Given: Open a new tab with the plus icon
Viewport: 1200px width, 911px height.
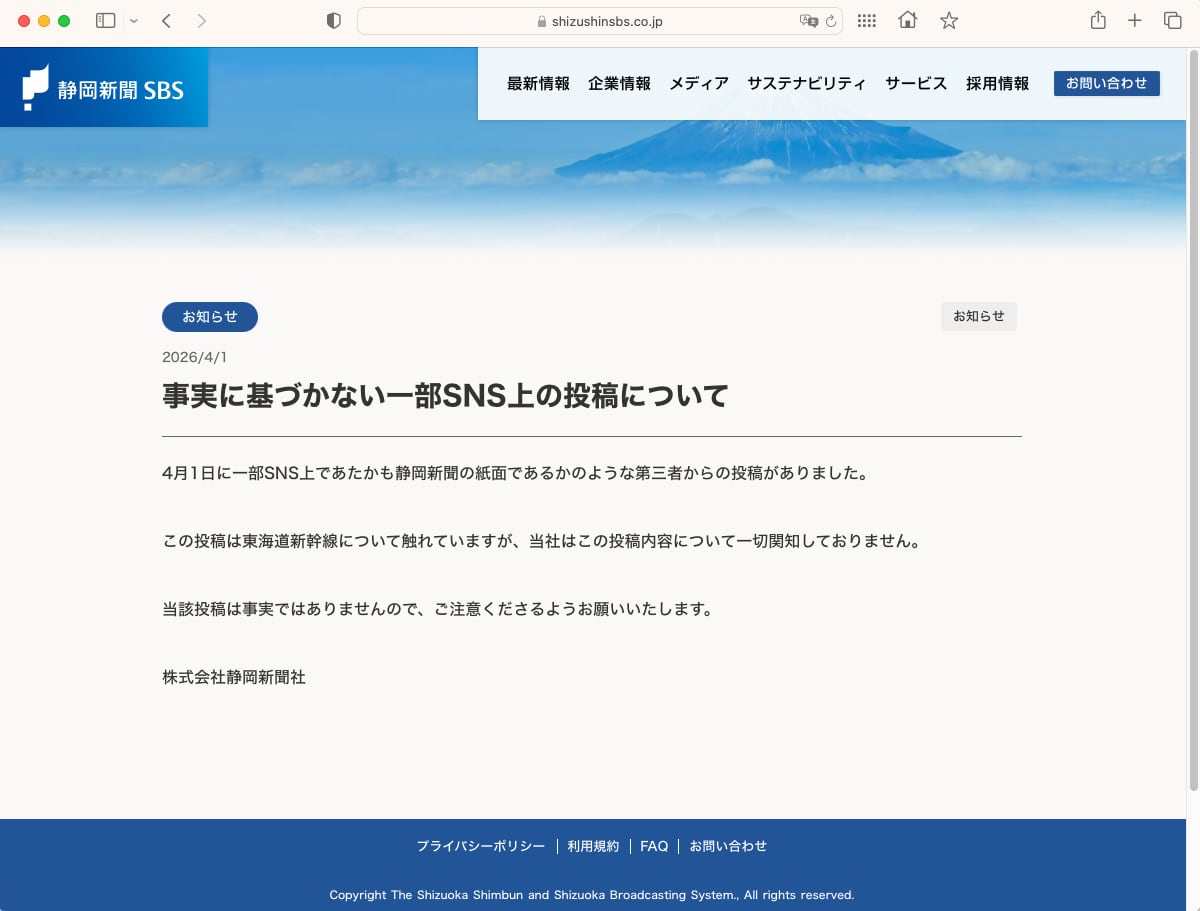Looking at the screenshot, I should coord(1135,19).
